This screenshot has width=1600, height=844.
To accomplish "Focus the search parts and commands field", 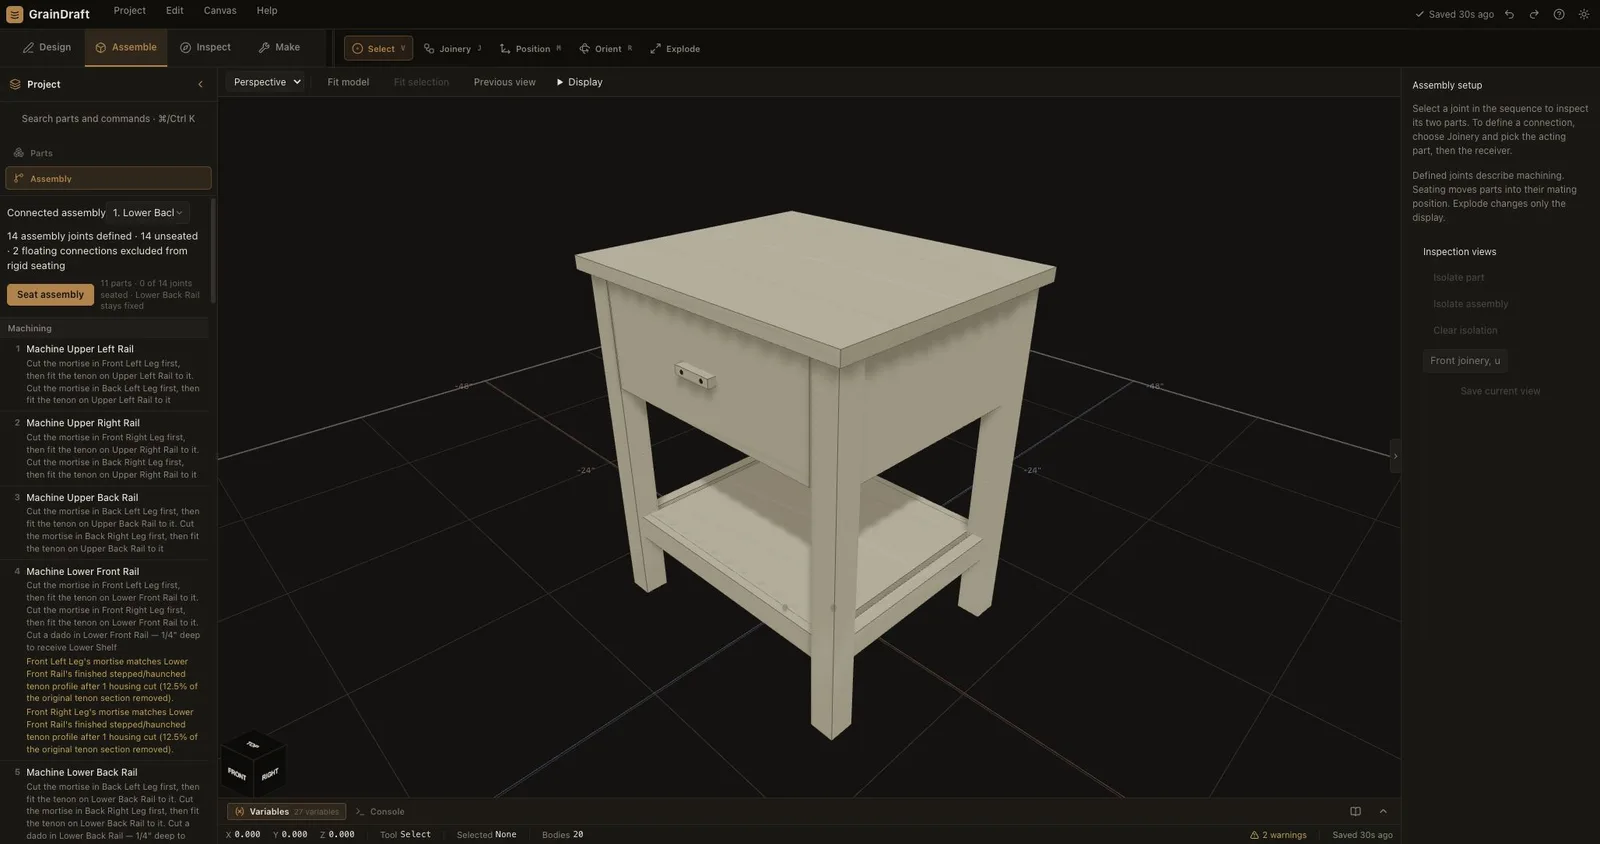I will tap(108, 118).
